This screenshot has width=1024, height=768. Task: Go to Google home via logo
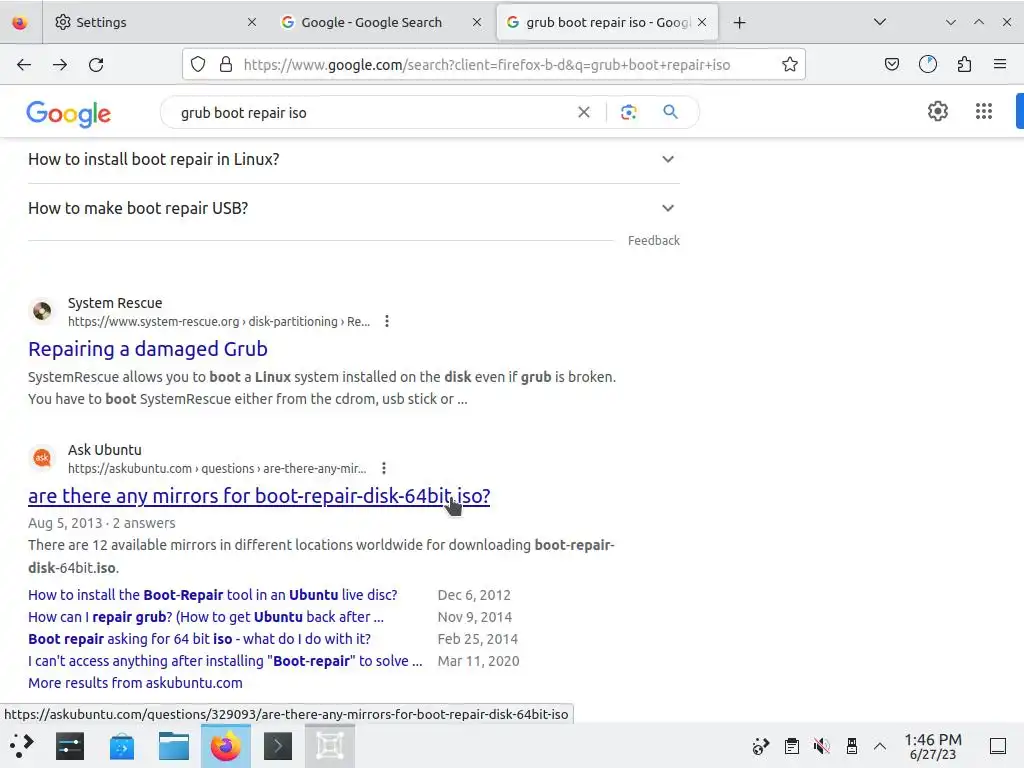click(69, 114)
